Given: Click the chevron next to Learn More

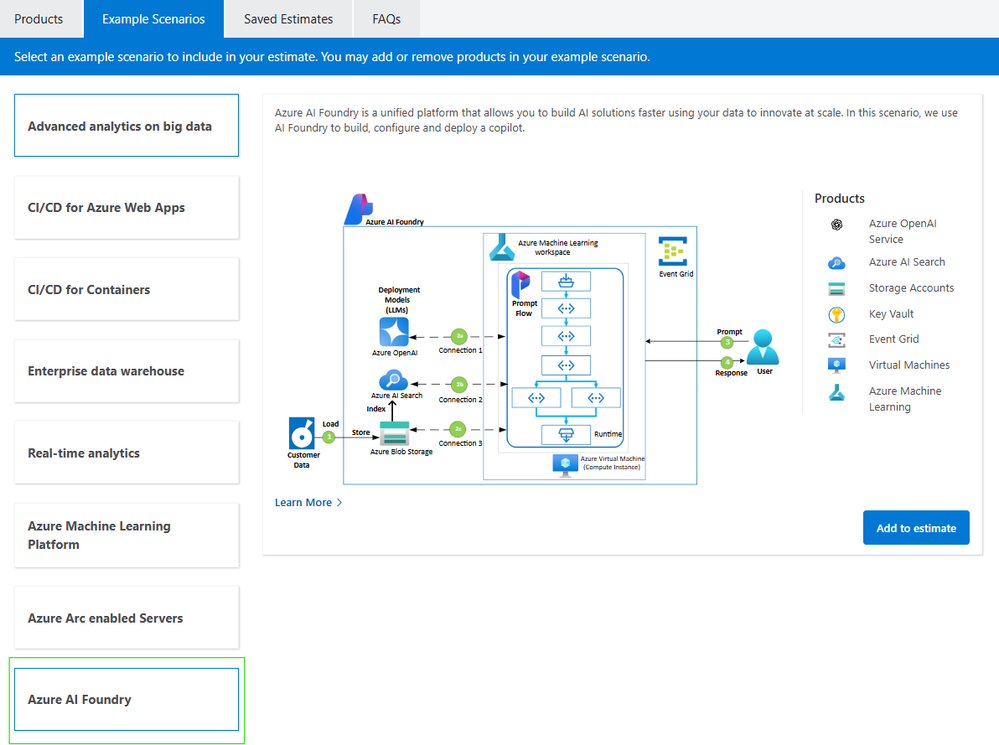Looking at the screenshot, I should (x=340, y=502).
